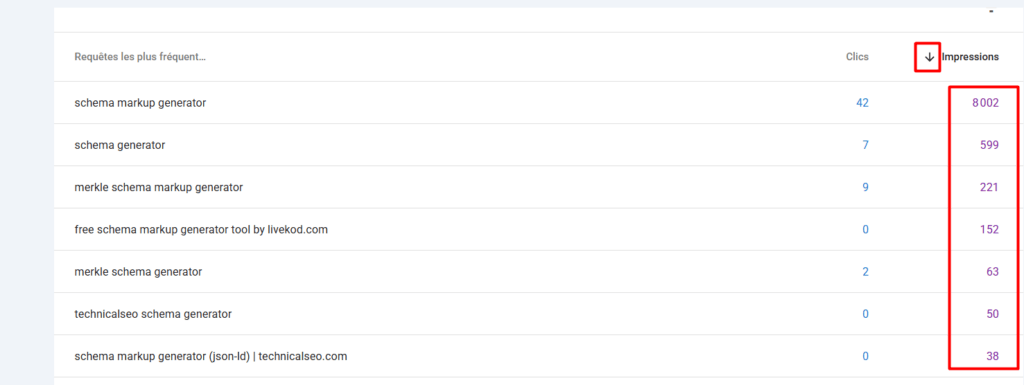The image size is (1024, 385).
Task: Click 0 clicks in the json-ld technicalseo.com row
Action: [x=865, y=356]
